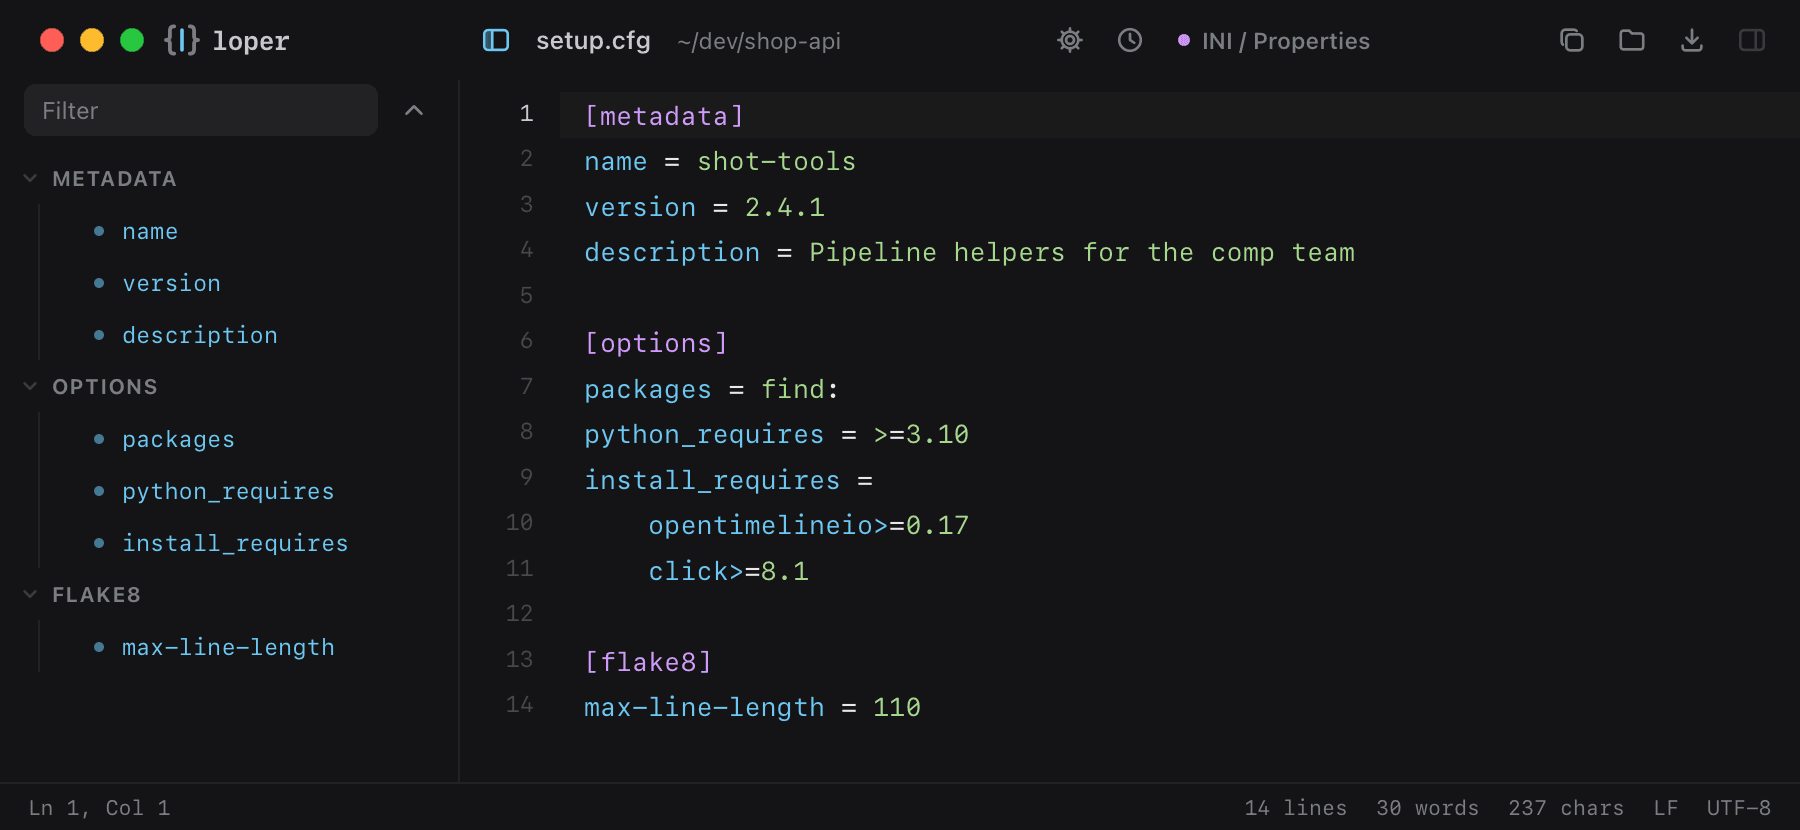
Task: Change encoding via UTF-8 indicator
Action: (1738, 808)
